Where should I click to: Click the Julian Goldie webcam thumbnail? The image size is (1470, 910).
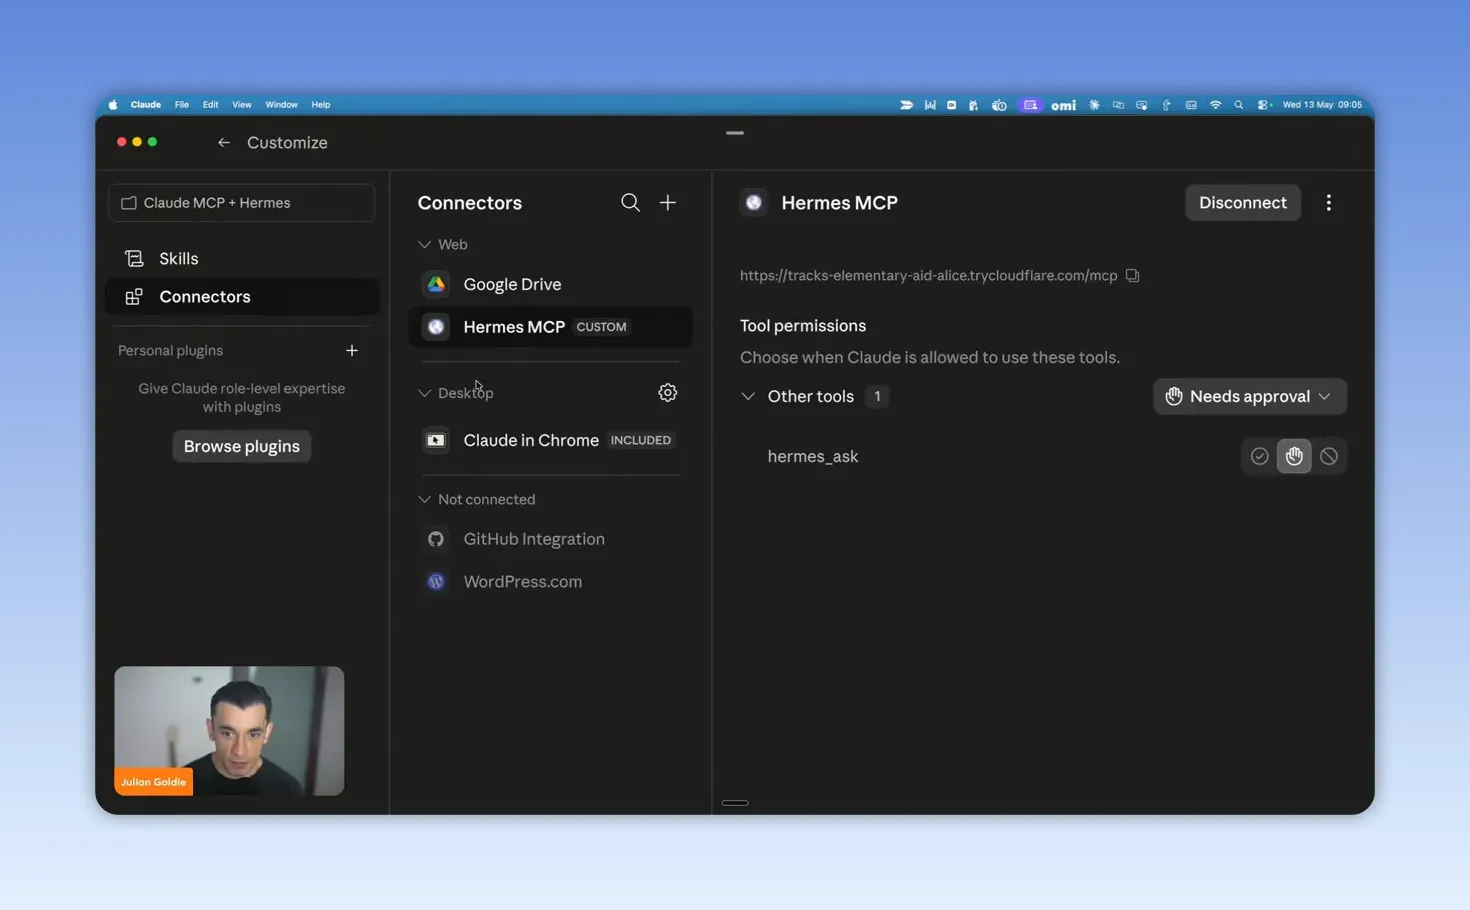click(x=229, y=731)
